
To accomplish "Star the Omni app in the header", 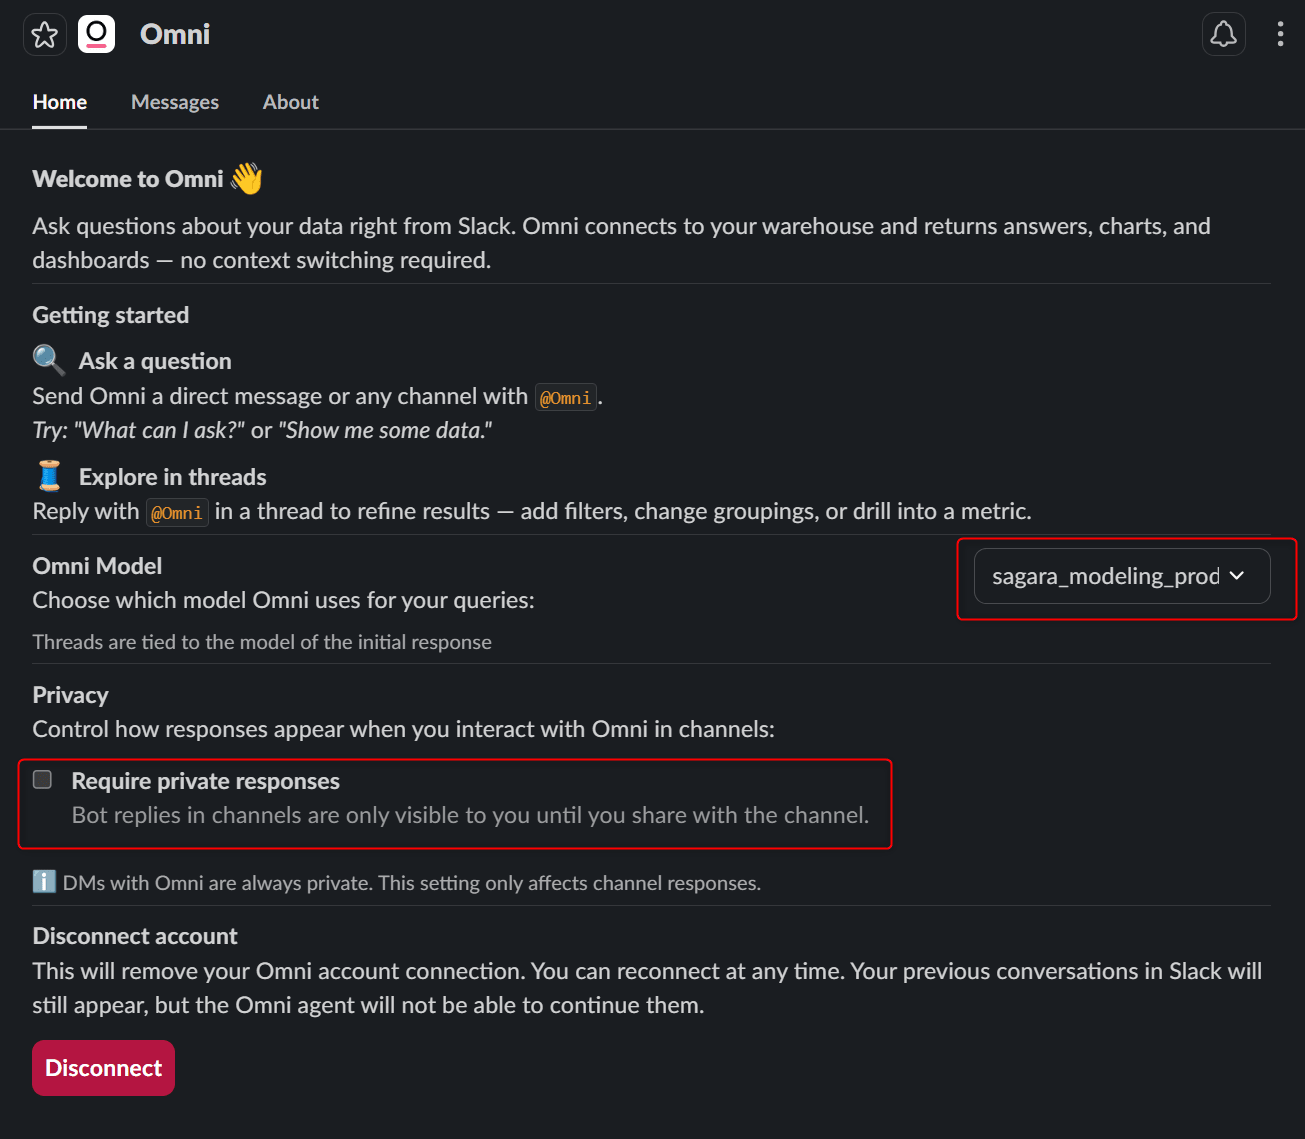I will tap(44, 35).
